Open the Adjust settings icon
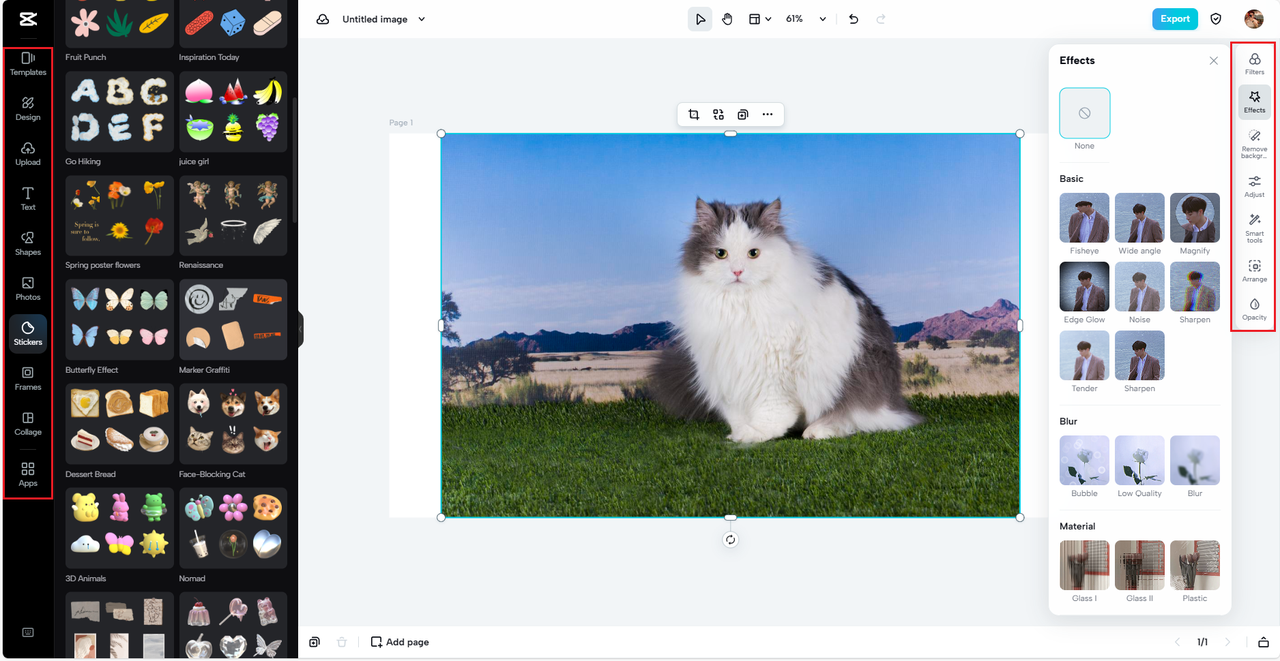Screen dimensions: 1280x661 pos(1254,185)
